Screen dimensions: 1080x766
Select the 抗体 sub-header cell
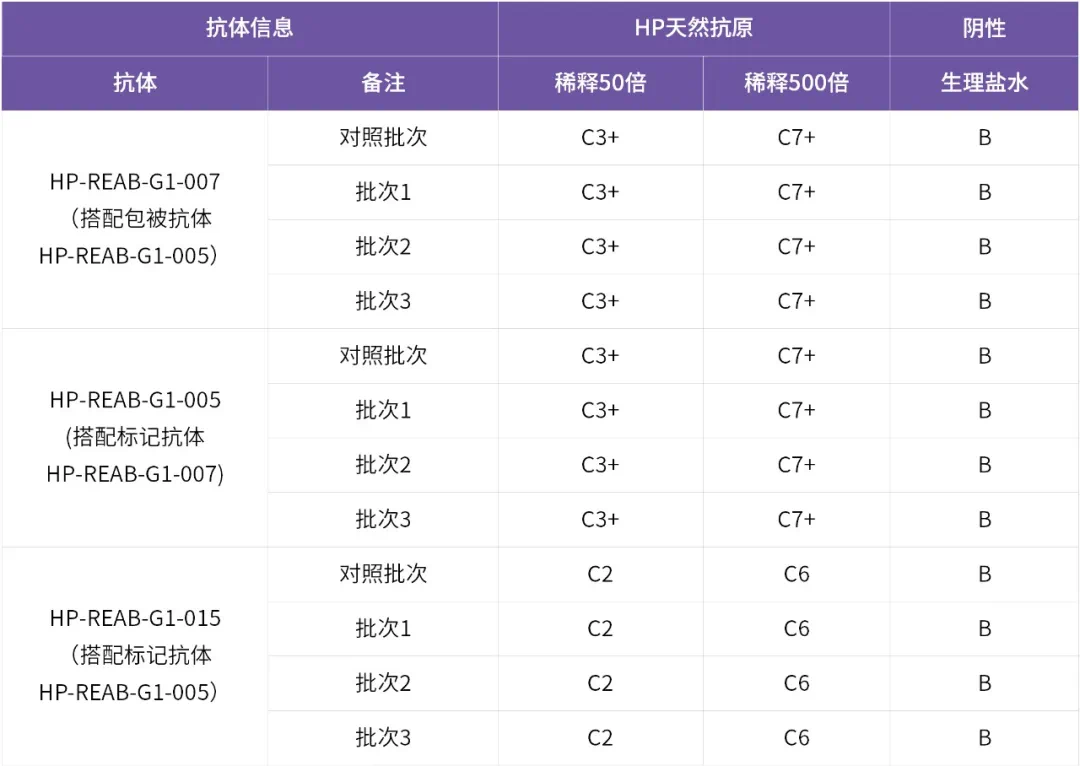135,83
